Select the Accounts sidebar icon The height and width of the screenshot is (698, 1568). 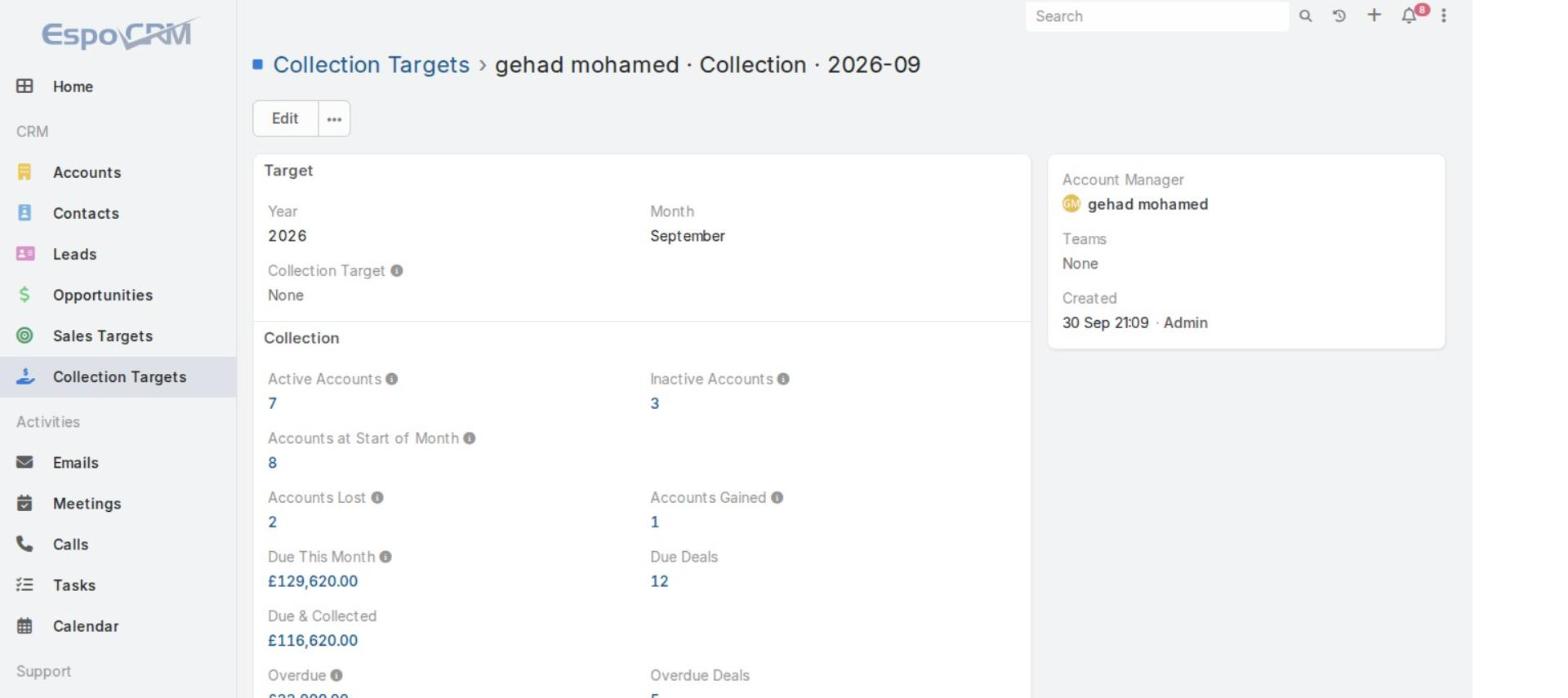click(x=25, y=172)
